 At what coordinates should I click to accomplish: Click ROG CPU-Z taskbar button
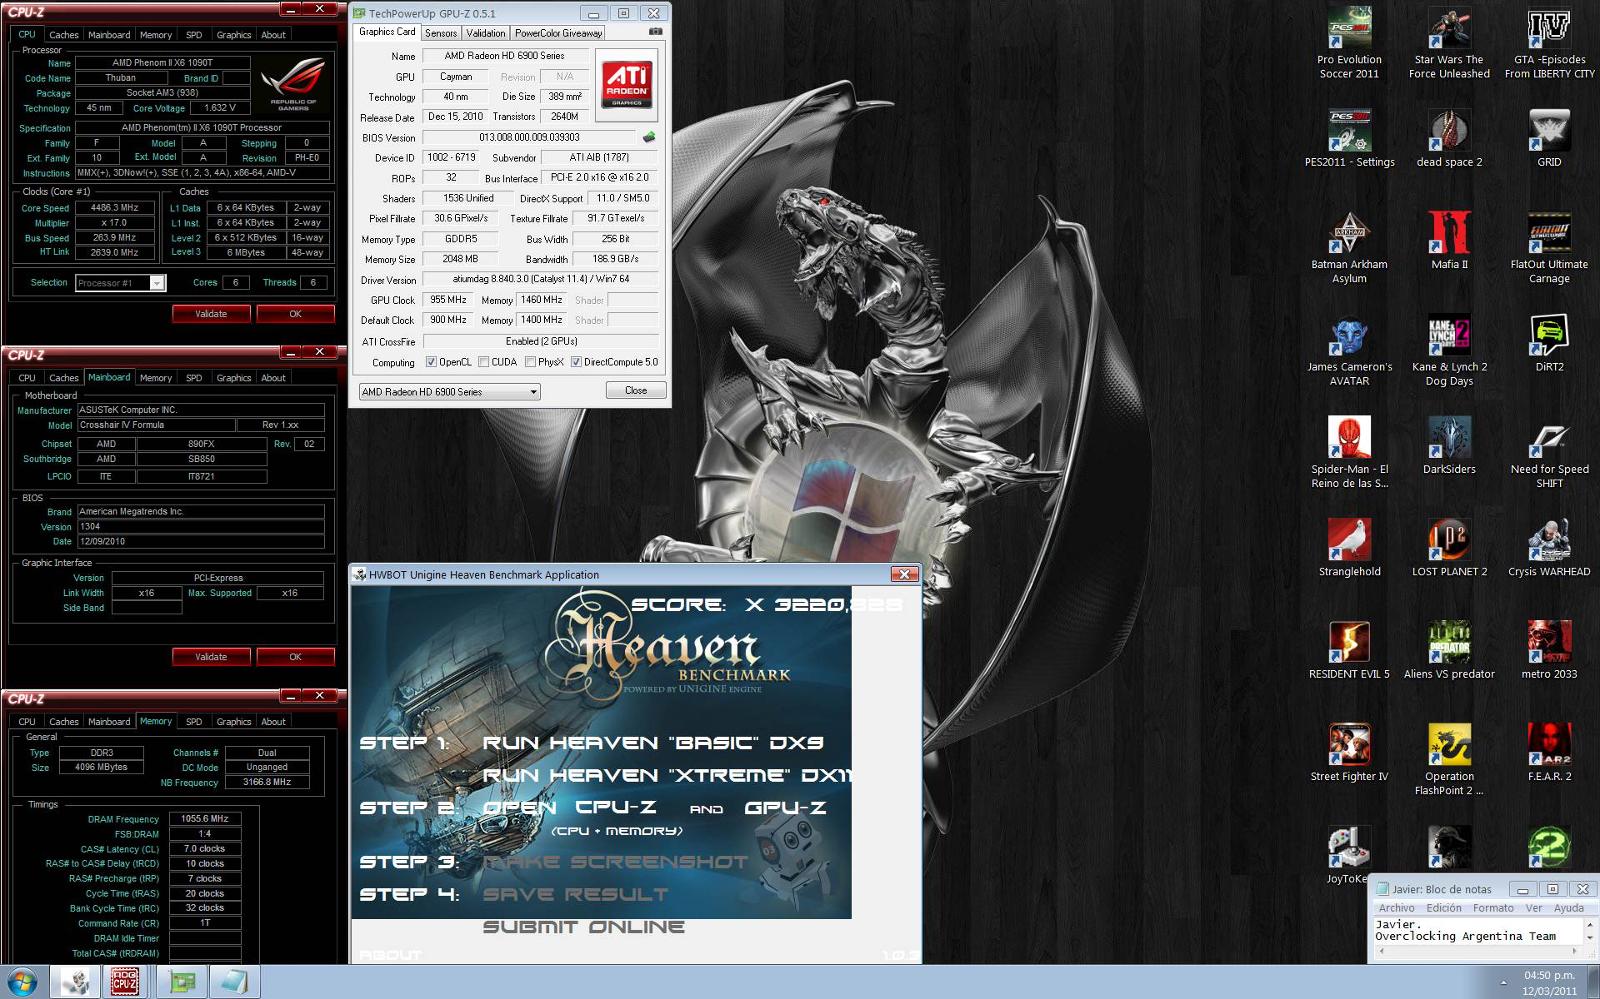pos(124,982)
